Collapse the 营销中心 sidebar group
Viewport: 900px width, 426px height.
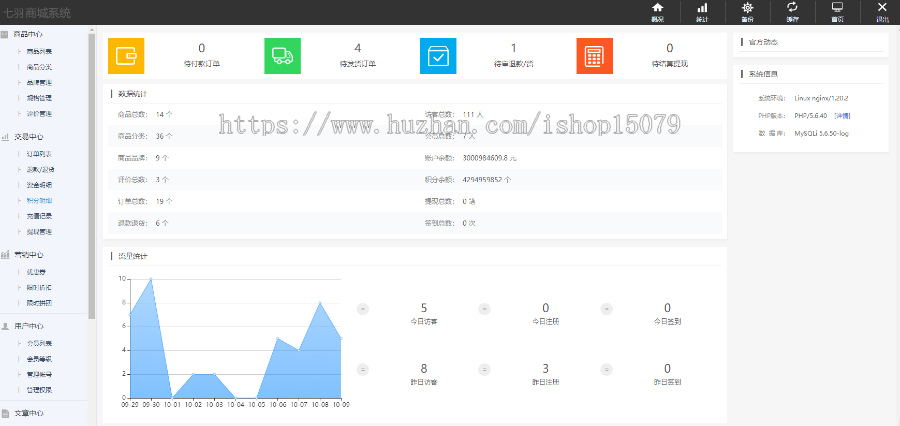pos(29,255)
